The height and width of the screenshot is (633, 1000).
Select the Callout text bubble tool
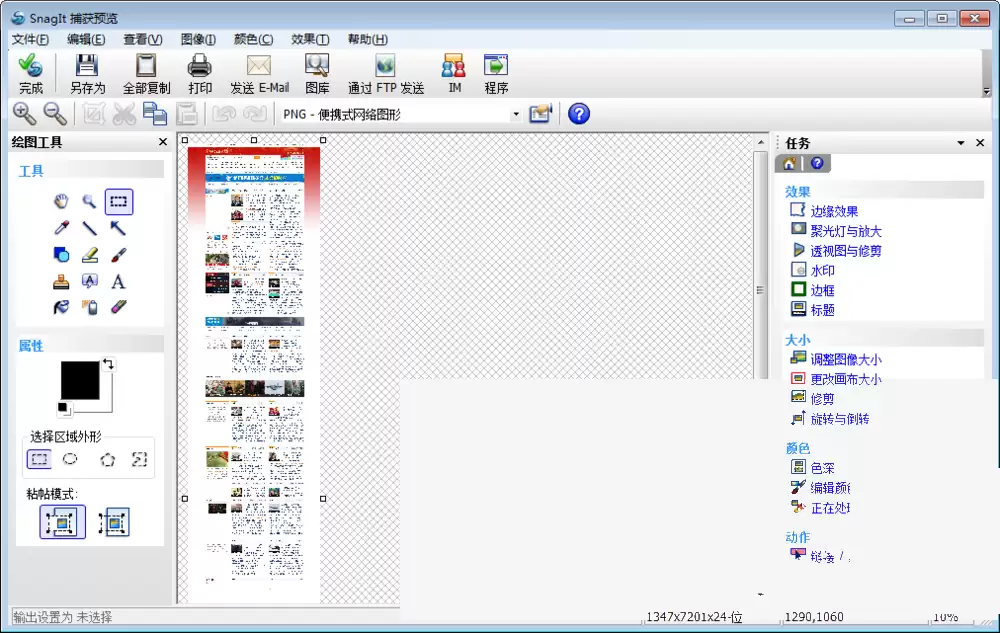coord(90,281)
